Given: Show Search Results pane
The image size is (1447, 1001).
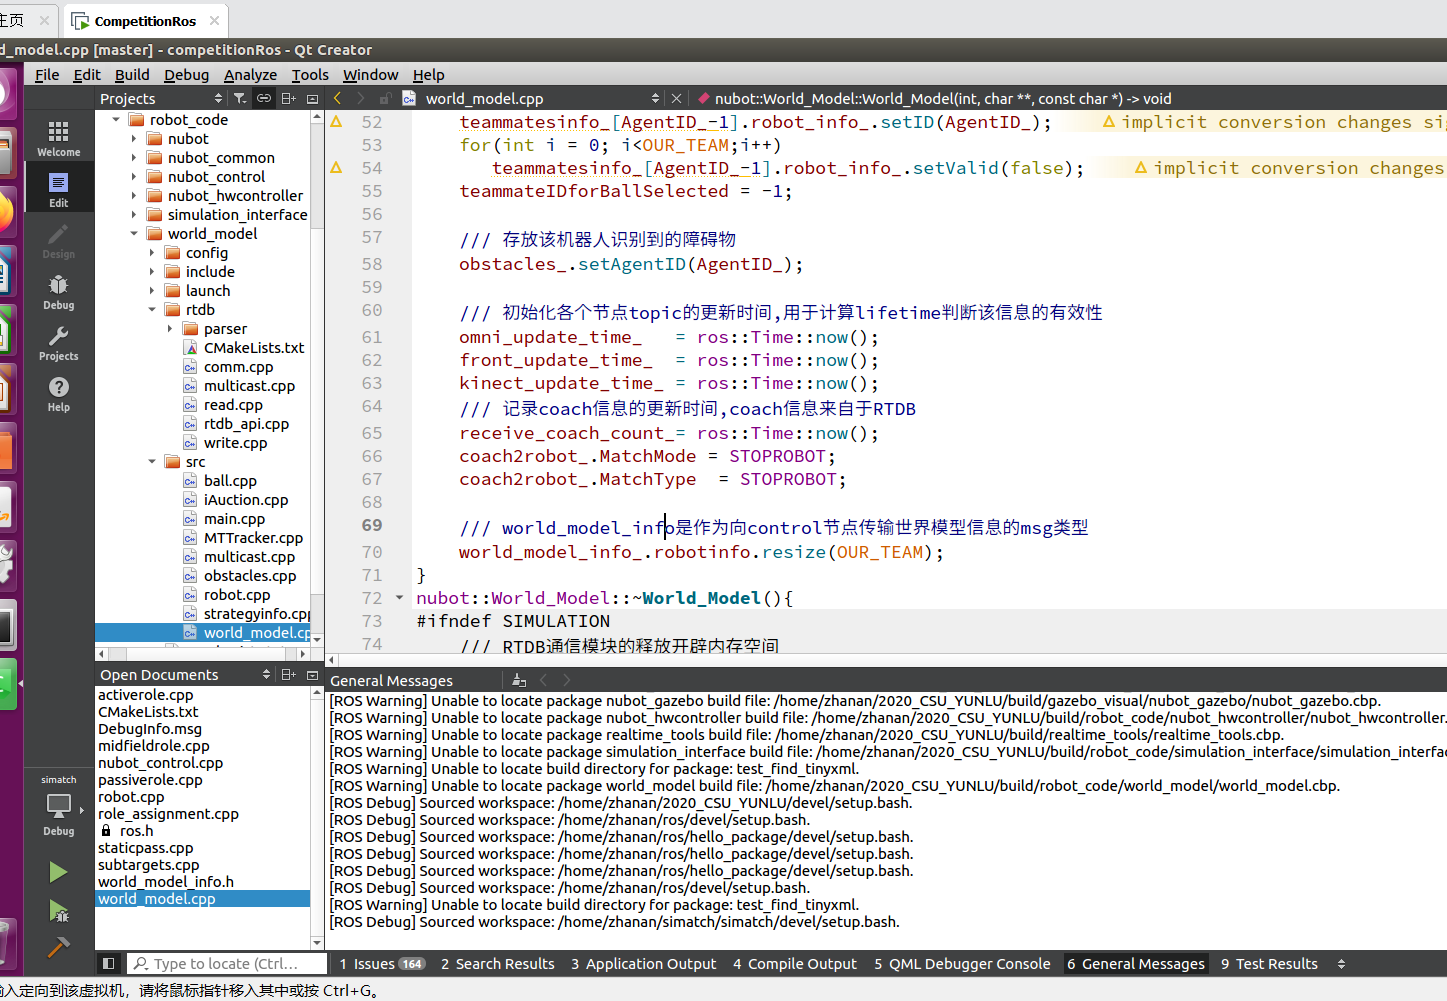Looking at the screenshot, I should click(x=498, y=964).
